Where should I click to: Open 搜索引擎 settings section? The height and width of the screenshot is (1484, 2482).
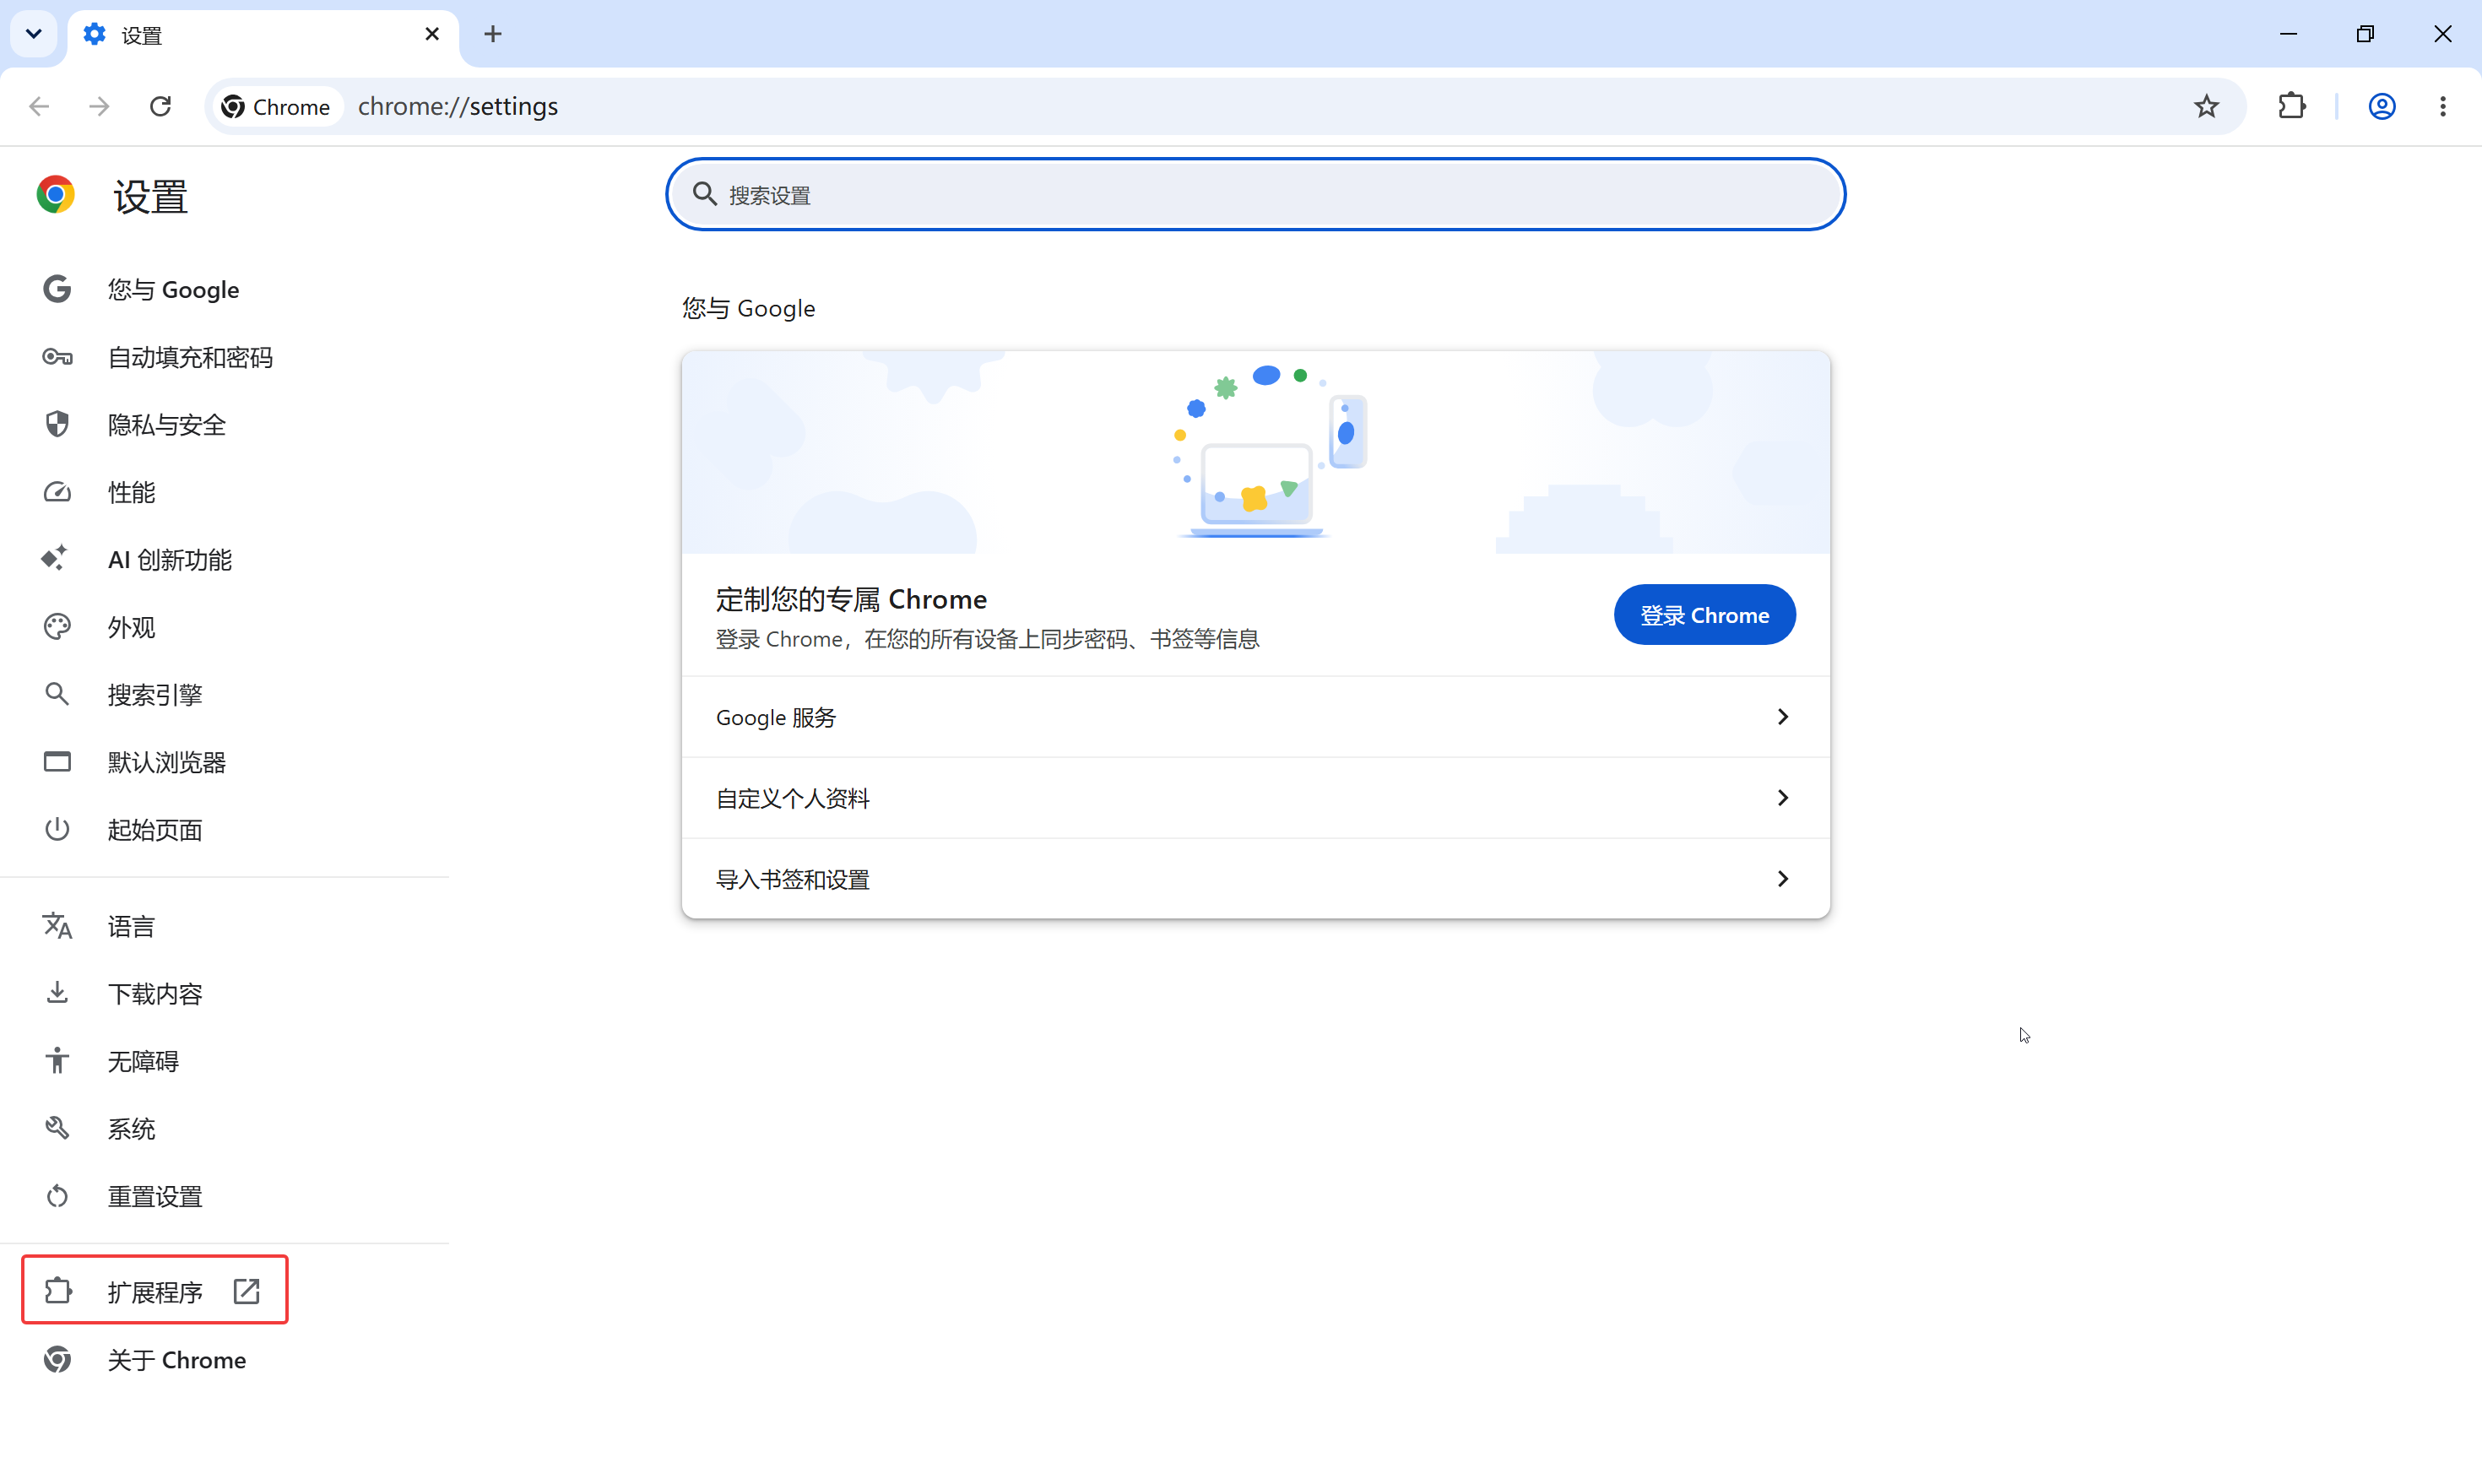coord(155,694)
